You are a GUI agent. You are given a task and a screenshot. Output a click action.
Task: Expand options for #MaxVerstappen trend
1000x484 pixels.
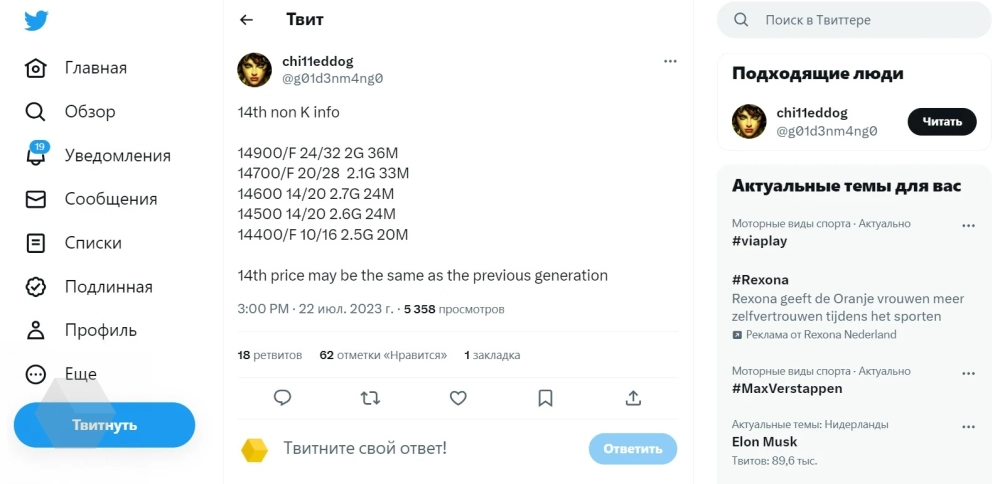click(968, 373)
